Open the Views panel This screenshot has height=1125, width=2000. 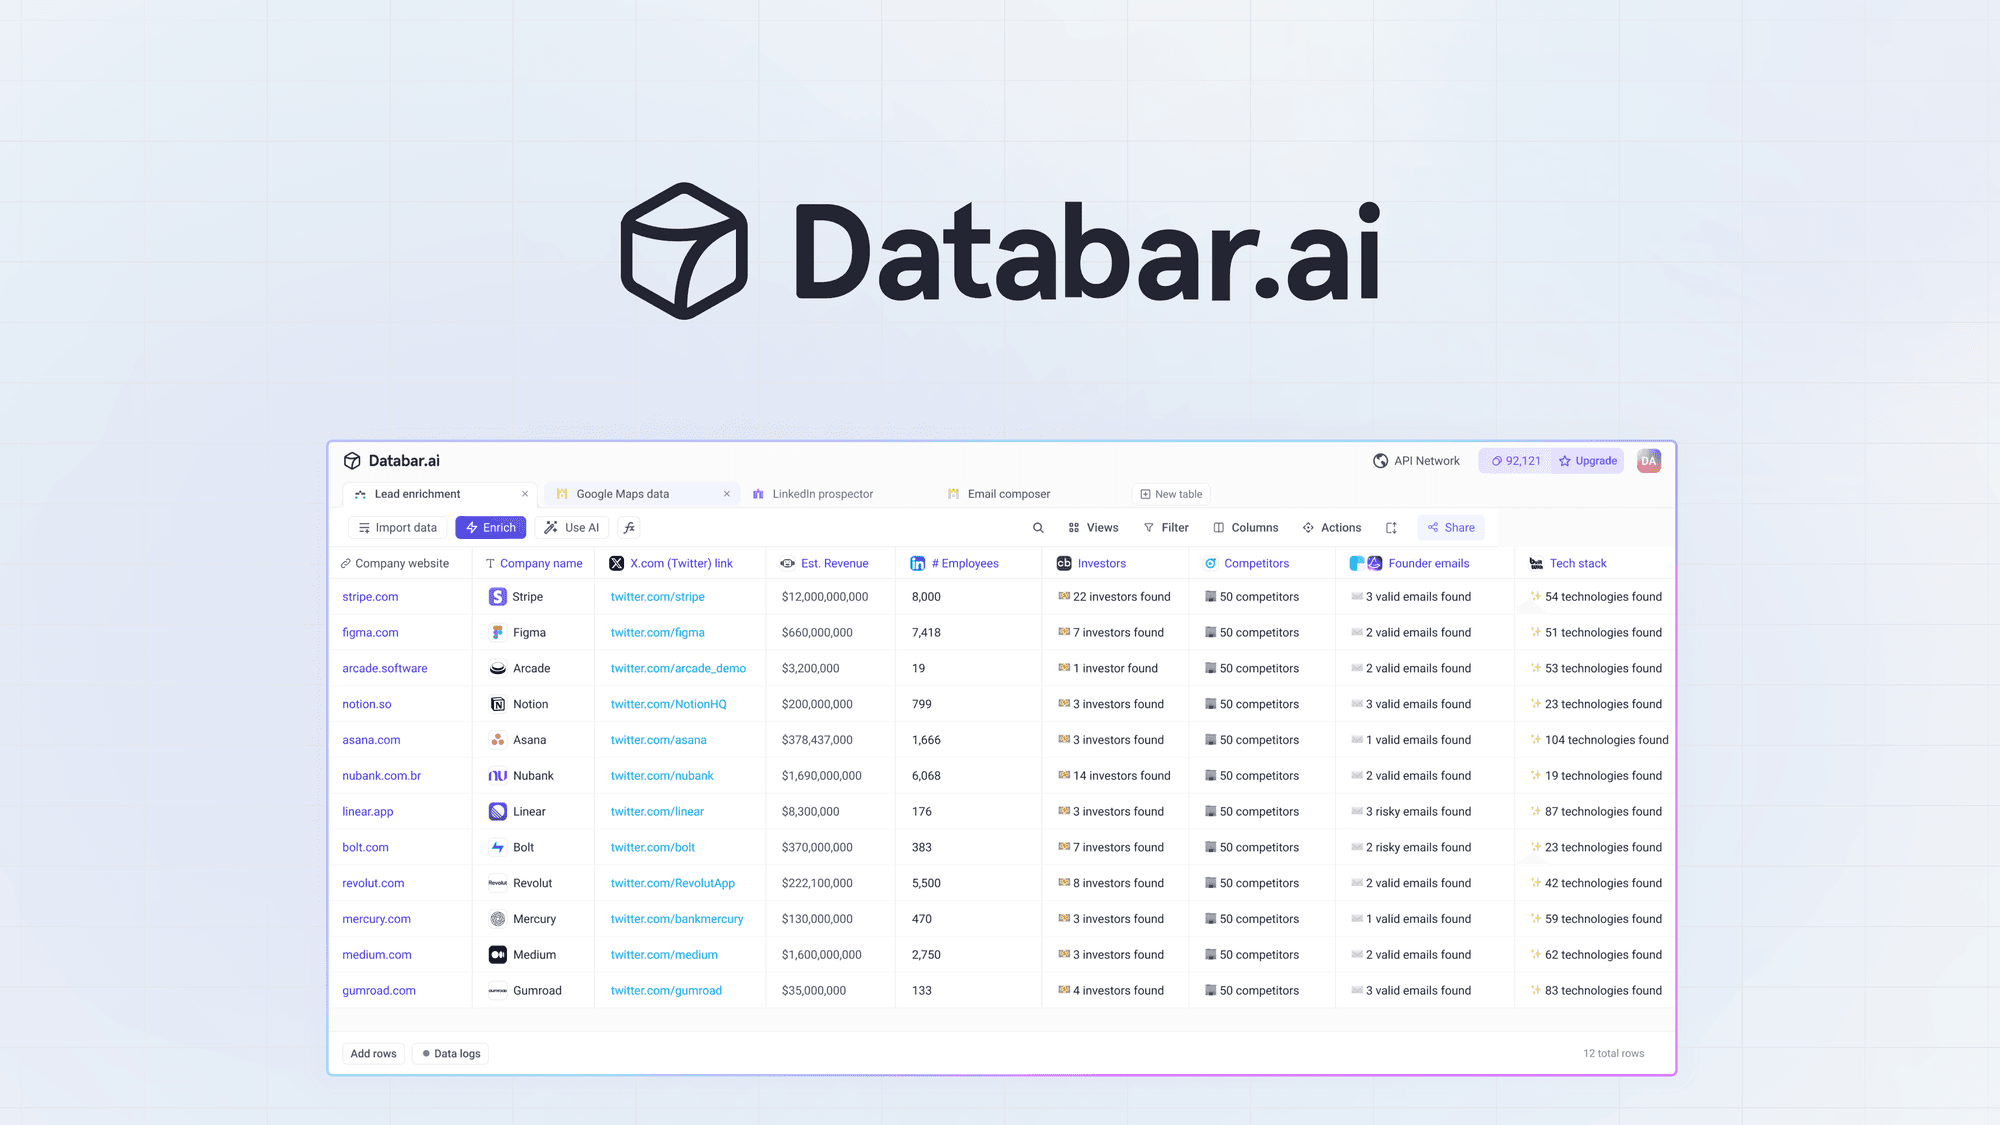[x=1093, y=527]
